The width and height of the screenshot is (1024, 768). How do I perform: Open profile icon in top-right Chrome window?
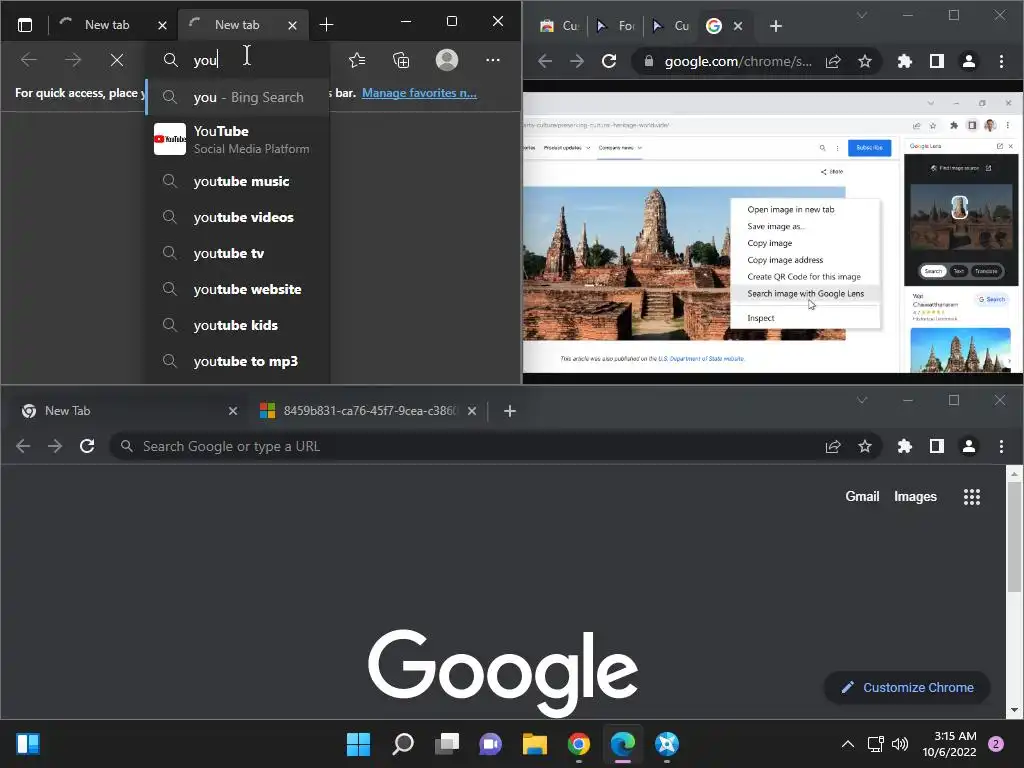(968, 61)
